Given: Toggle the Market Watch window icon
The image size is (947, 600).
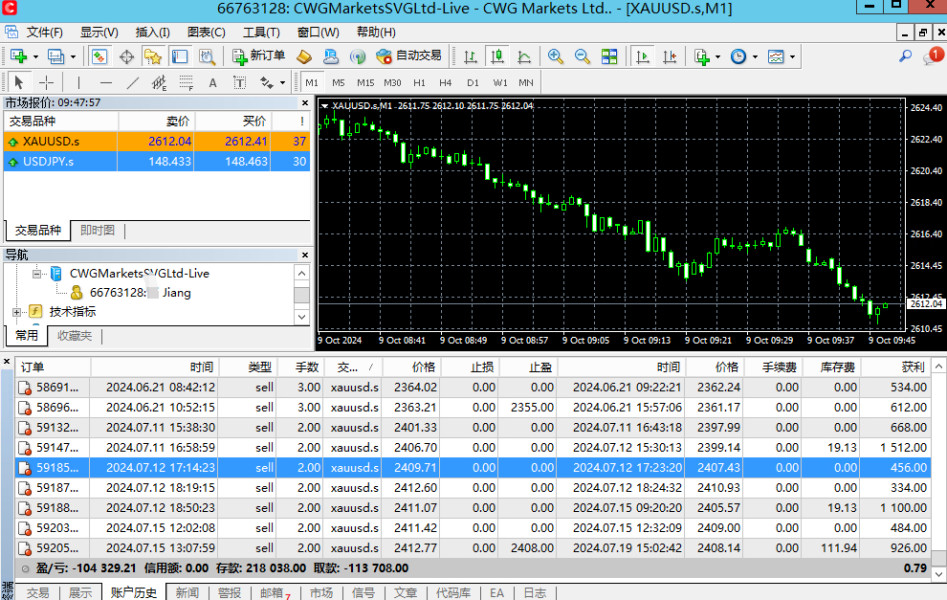Looking at the screenshot, I should click(x=99, y=56).
